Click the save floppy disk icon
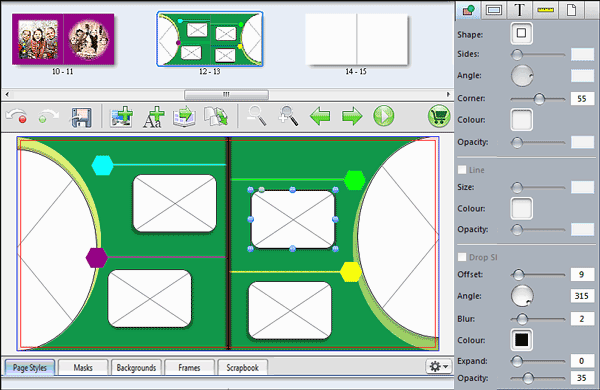The image size is (600, 390). tap(81, 117)
